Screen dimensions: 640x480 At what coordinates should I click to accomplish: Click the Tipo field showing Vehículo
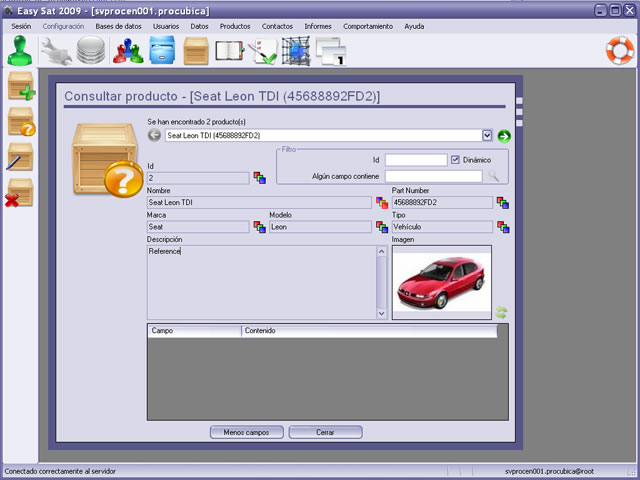click(x=442, y=227)
